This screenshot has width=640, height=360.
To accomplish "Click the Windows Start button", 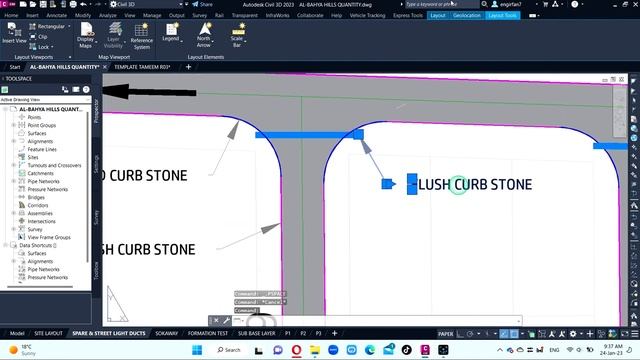I will click(x=197, y=350).
